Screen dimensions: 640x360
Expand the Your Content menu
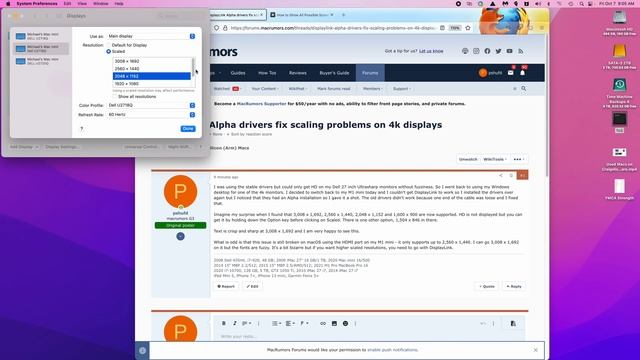tap(265, 89)
